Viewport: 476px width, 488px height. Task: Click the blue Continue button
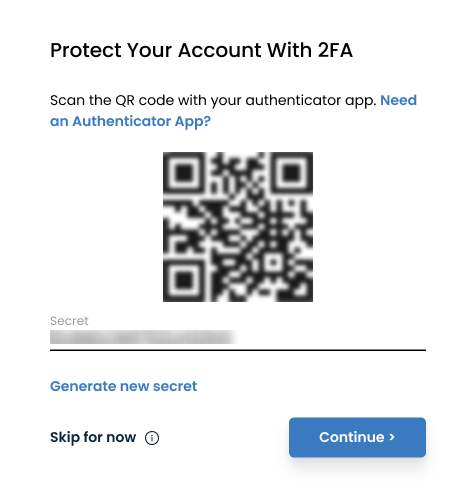[357, 437]
